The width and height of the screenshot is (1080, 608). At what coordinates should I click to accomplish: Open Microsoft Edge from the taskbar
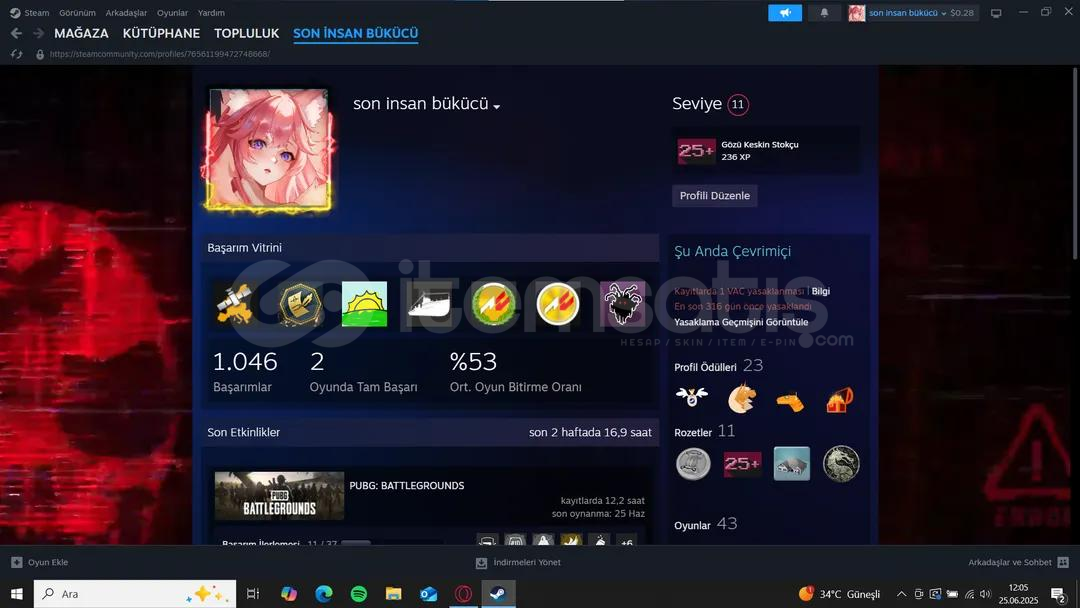[x=324, y=594]
